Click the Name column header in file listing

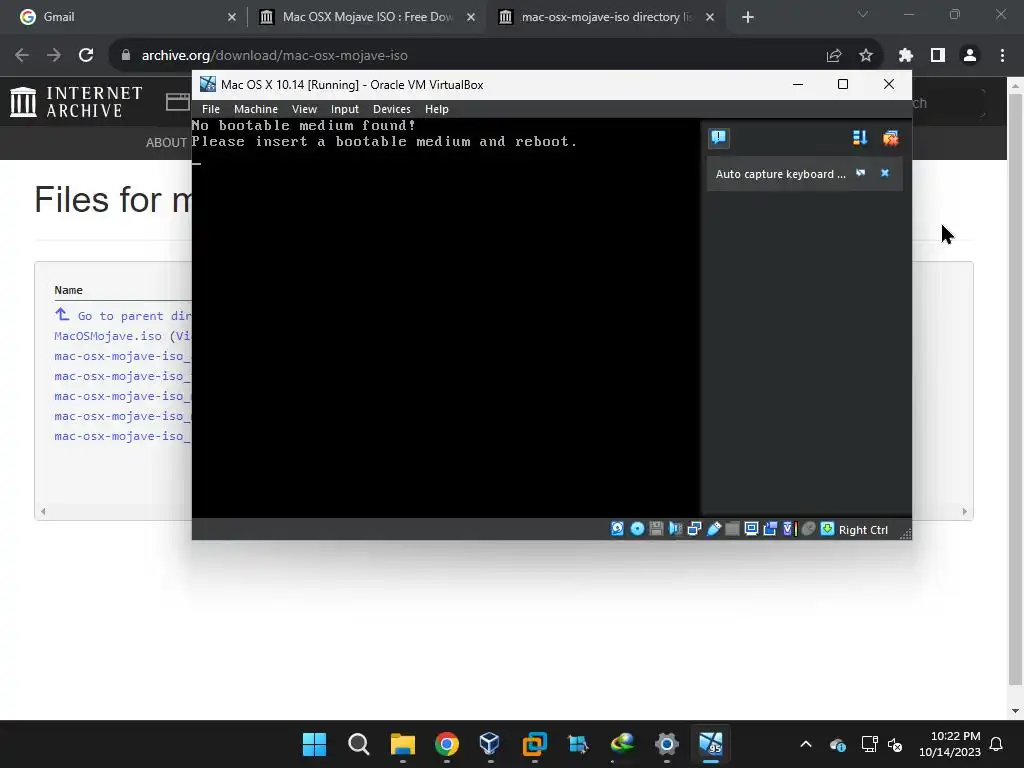tap(69, 290)
